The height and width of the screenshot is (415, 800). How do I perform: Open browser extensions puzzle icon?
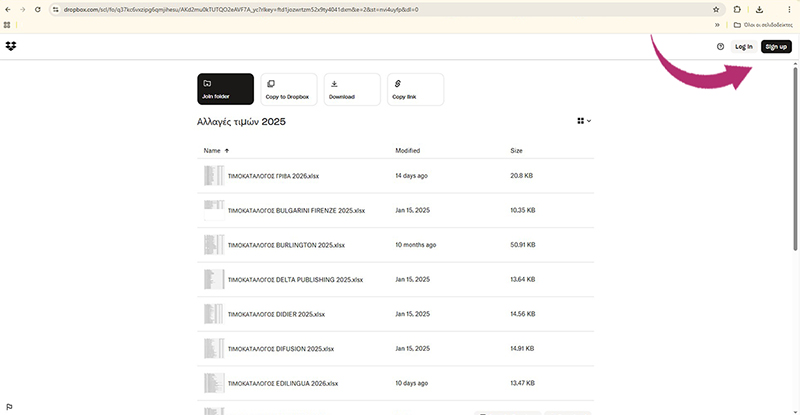pyautogui.click(x=738, y=9)
